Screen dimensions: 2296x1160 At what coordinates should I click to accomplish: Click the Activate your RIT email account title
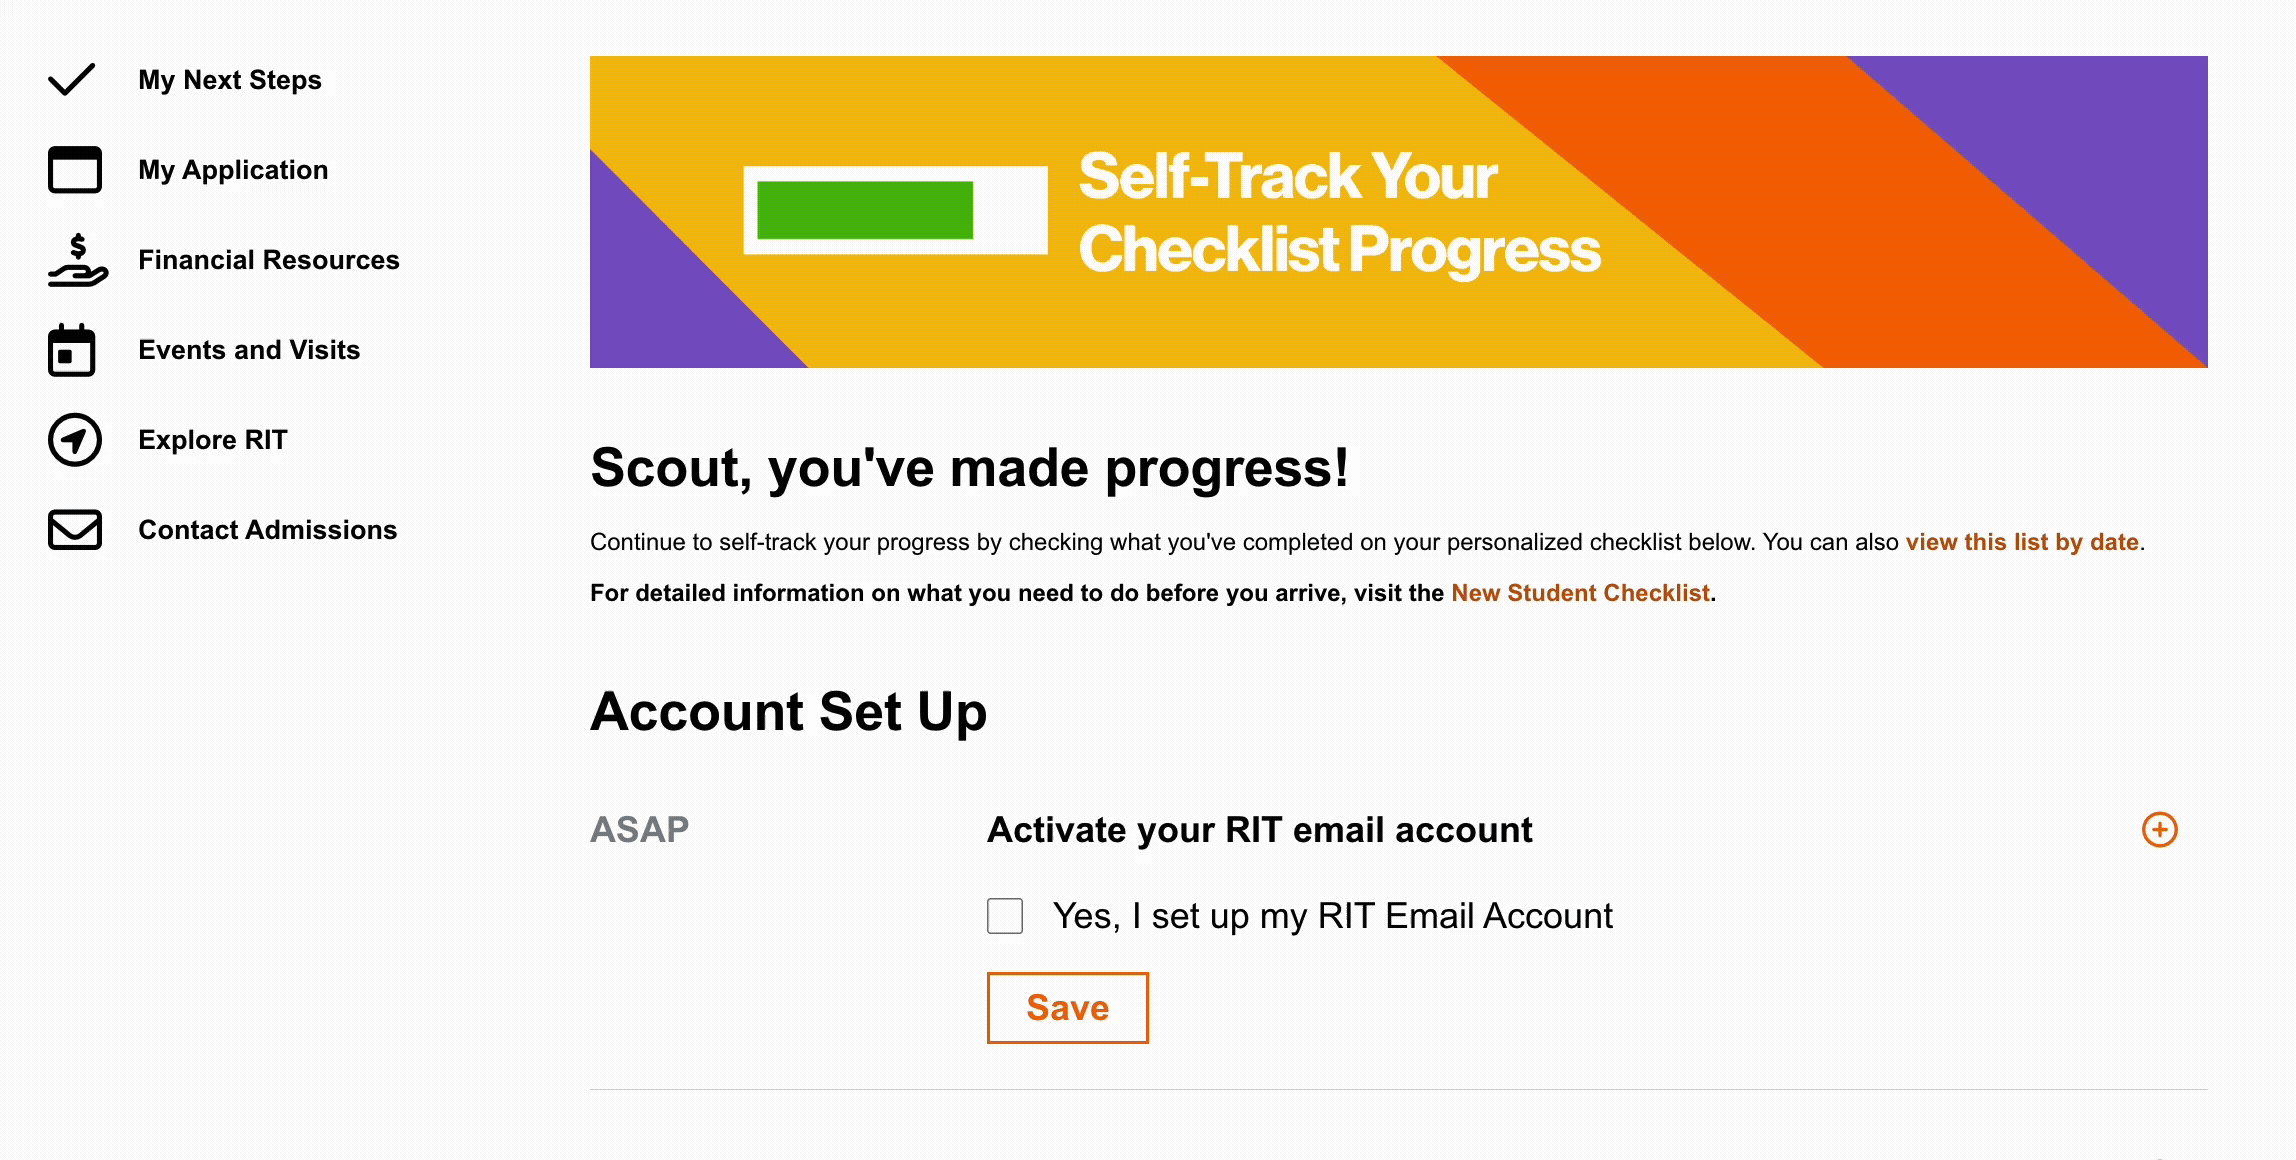(x=1258, y=829)
